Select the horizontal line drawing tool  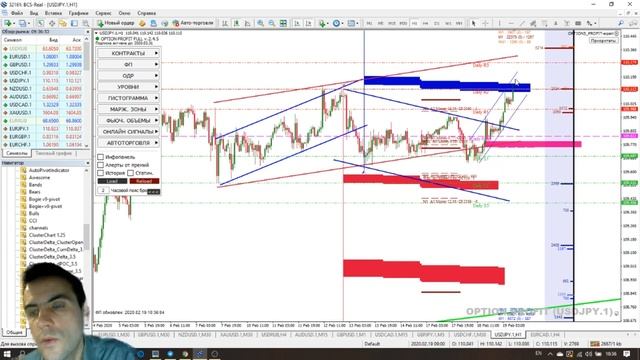pyautogui.click(x=511, y=23)
